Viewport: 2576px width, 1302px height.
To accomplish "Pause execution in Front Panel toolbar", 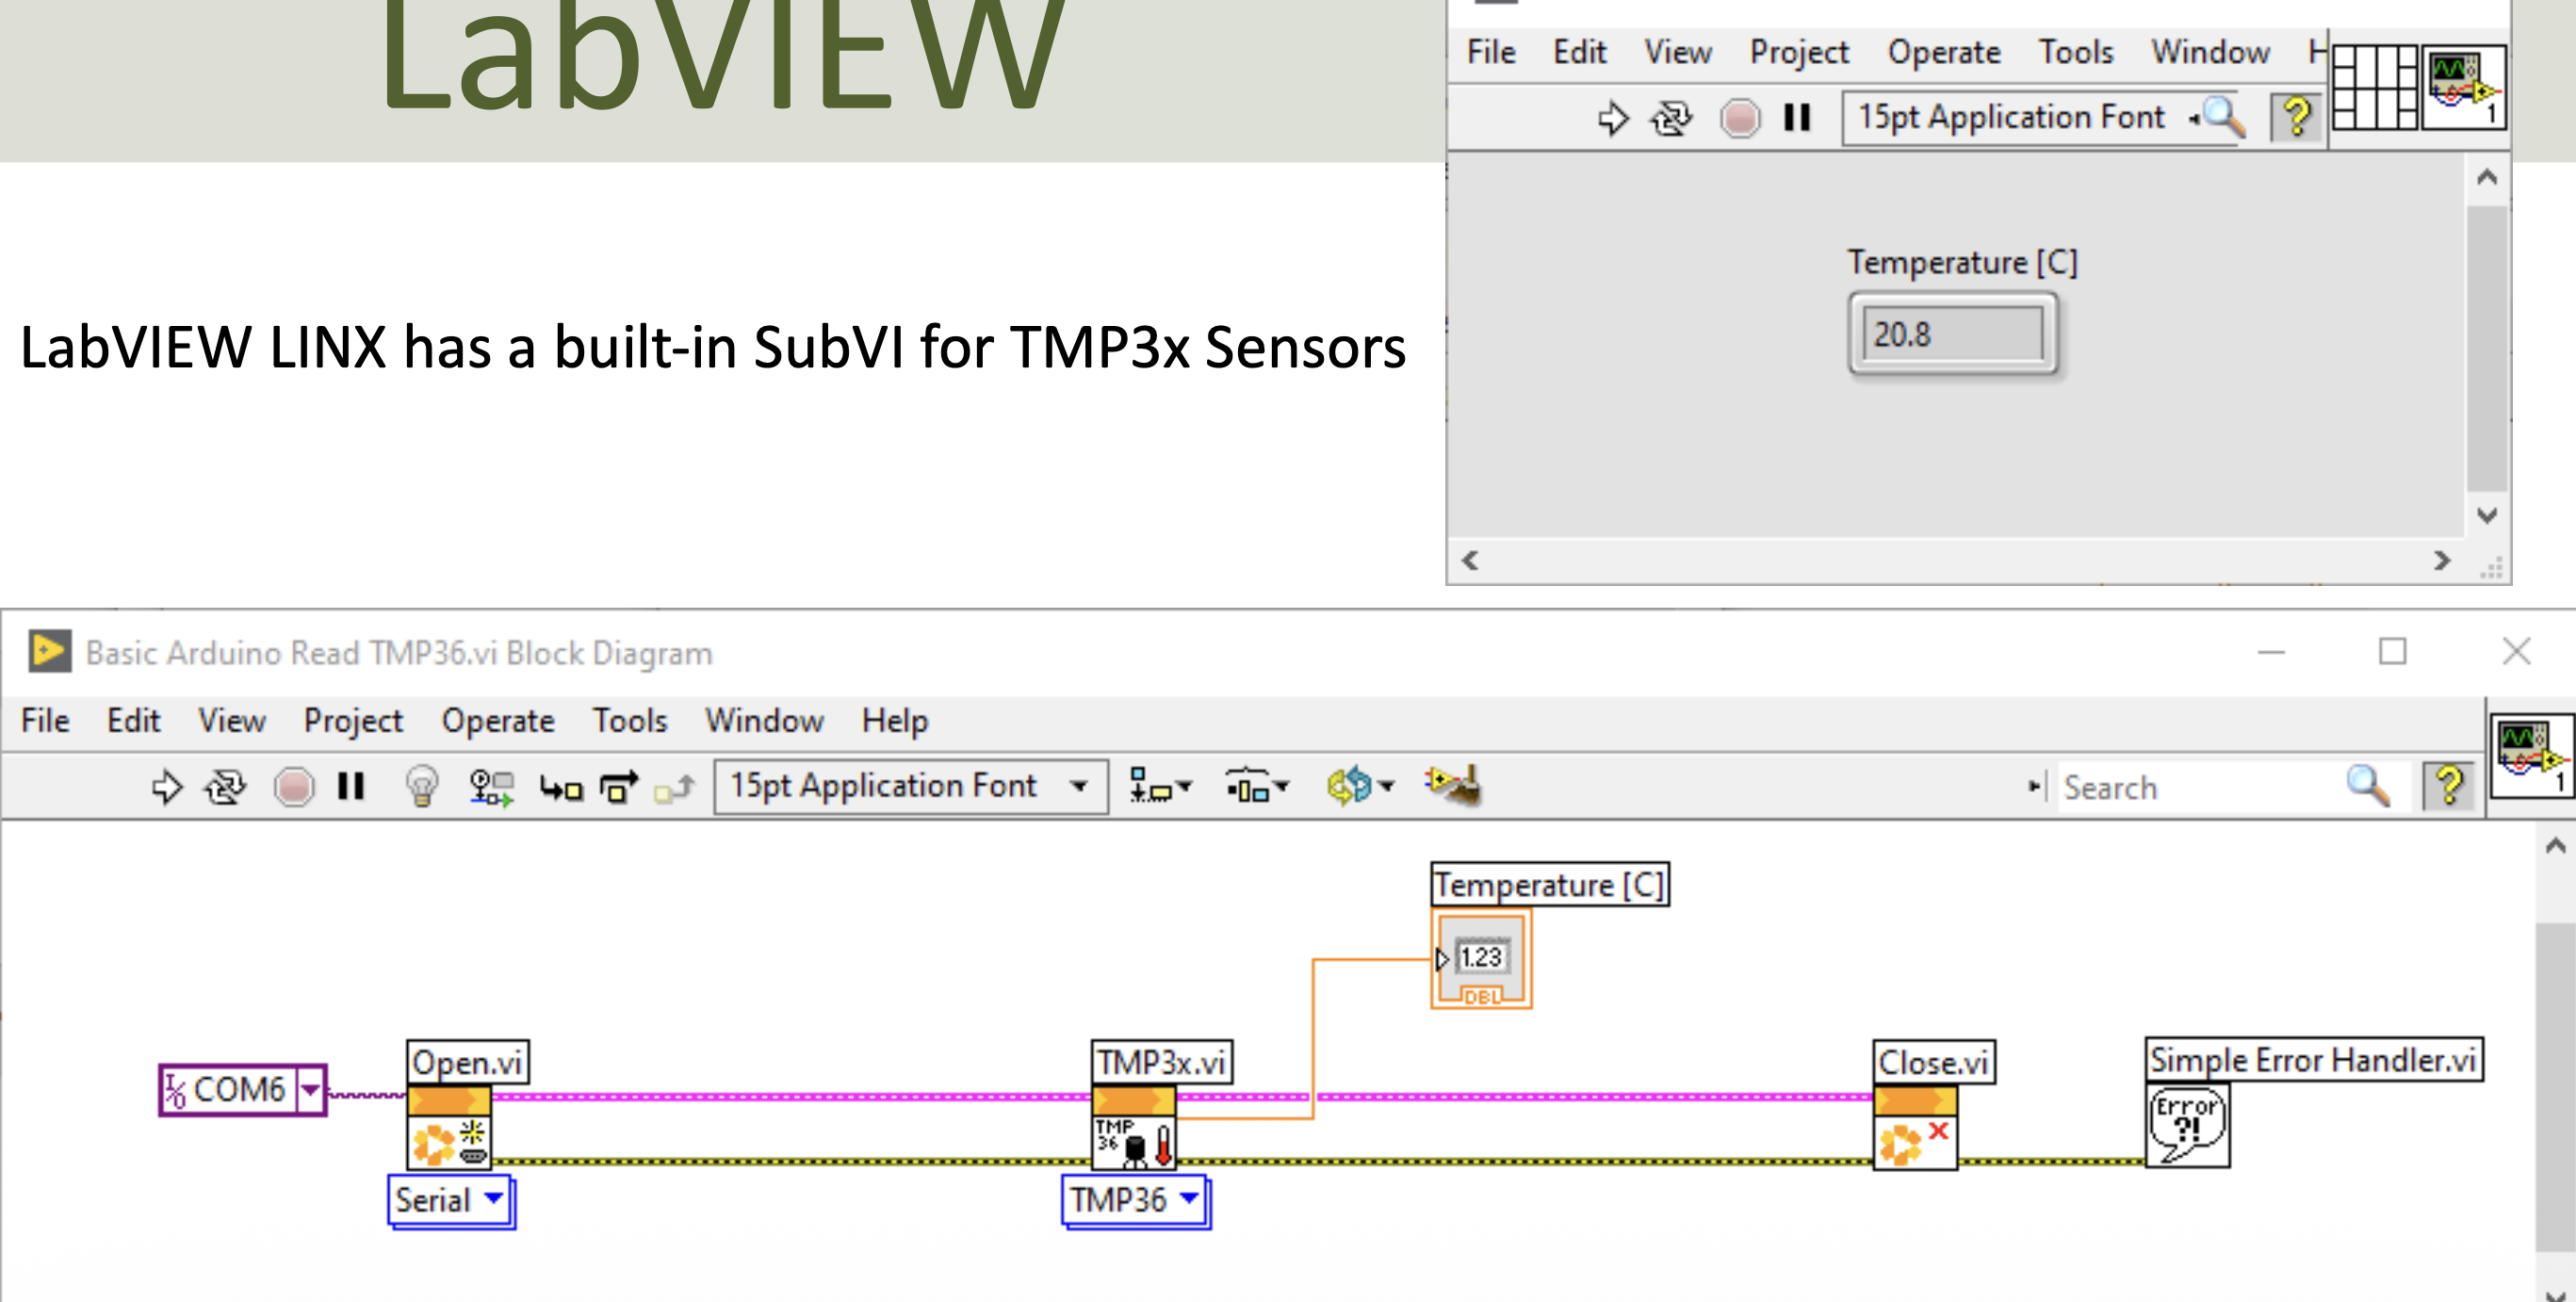I will click(1797, 118).
